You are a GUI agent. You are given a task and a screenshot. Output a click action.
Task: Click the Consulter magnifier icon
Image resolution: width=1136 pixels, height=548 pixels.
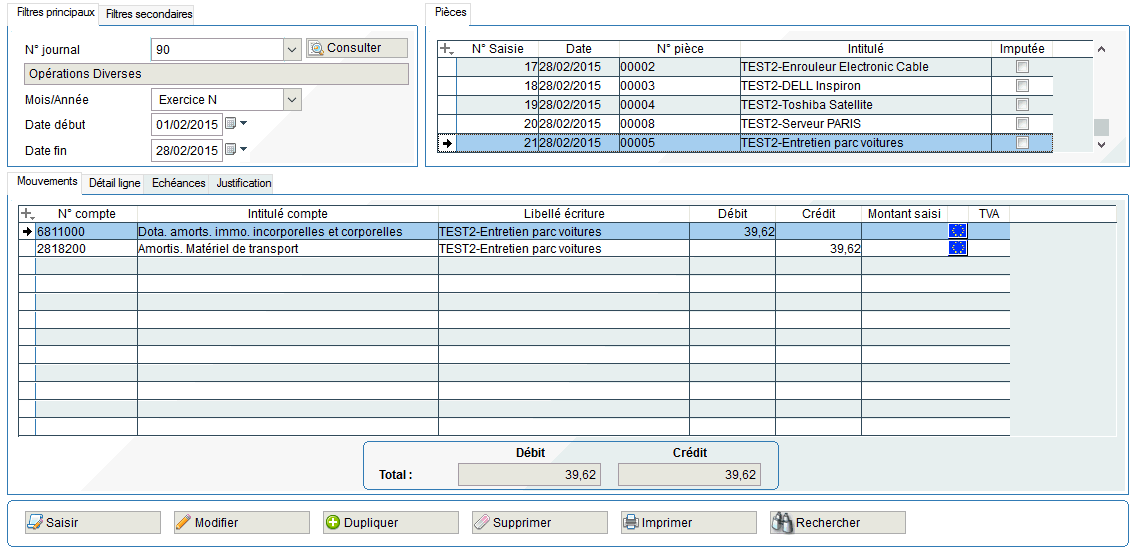pos(317,48)
